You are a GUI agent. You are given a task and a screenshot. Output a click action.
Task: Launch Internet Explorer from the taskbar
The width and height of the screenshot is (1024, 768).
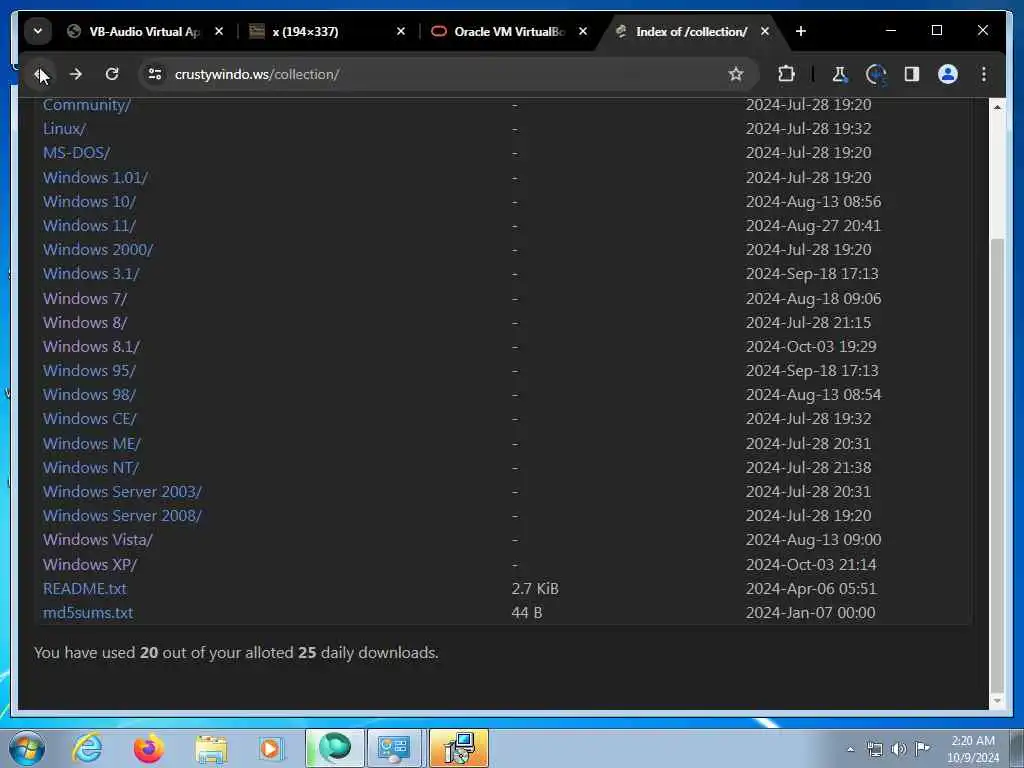(x=88, y=748)
